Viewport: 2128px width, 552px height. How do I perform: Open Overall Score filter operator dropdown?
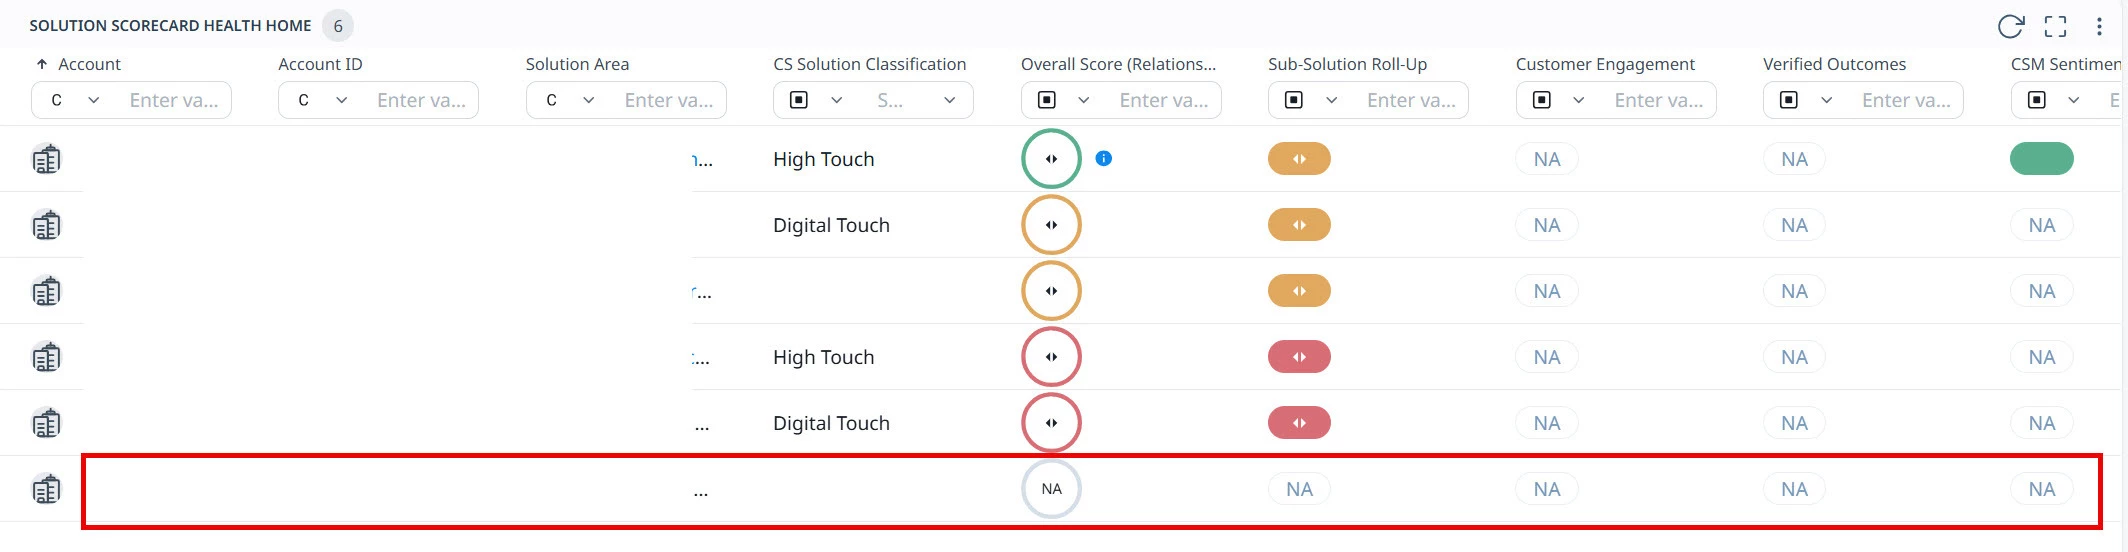[x=1065, y=100]
